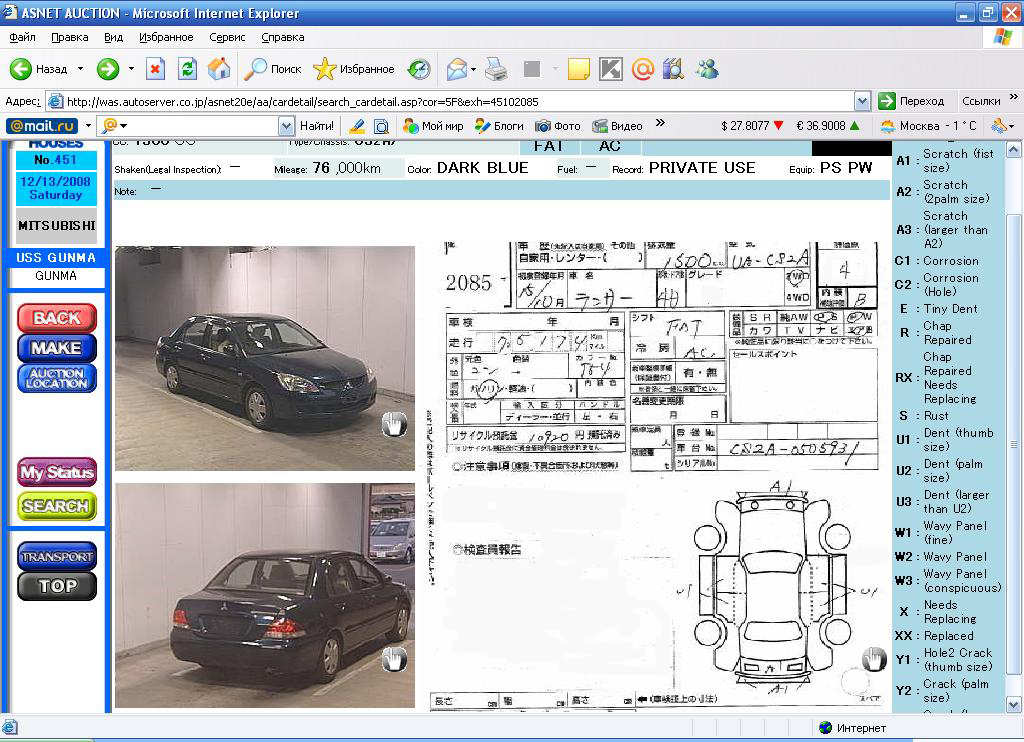This screenshot has height=742, width=1024.
Task: Open the Справка menu
Action: [283, 37]
